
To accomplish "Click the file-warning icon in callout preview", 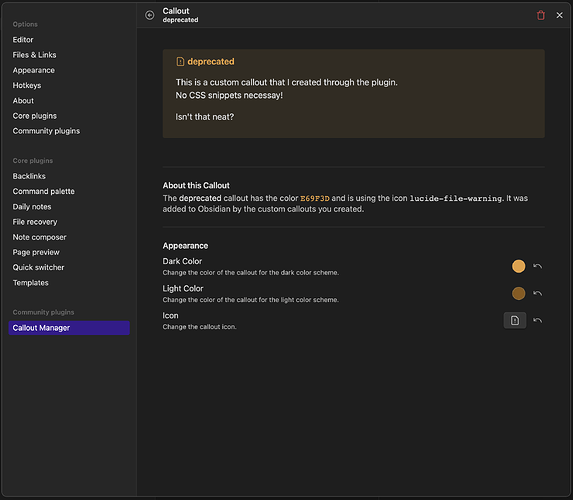I will [180, 61].
